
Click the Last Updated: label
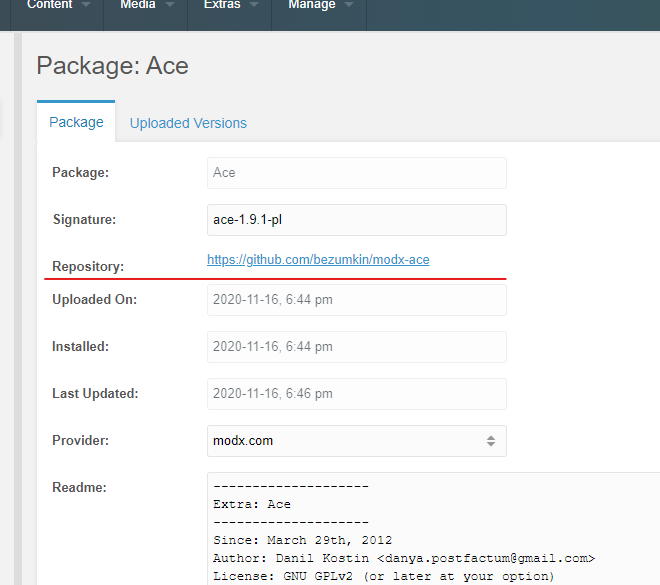tap(95, 394)
